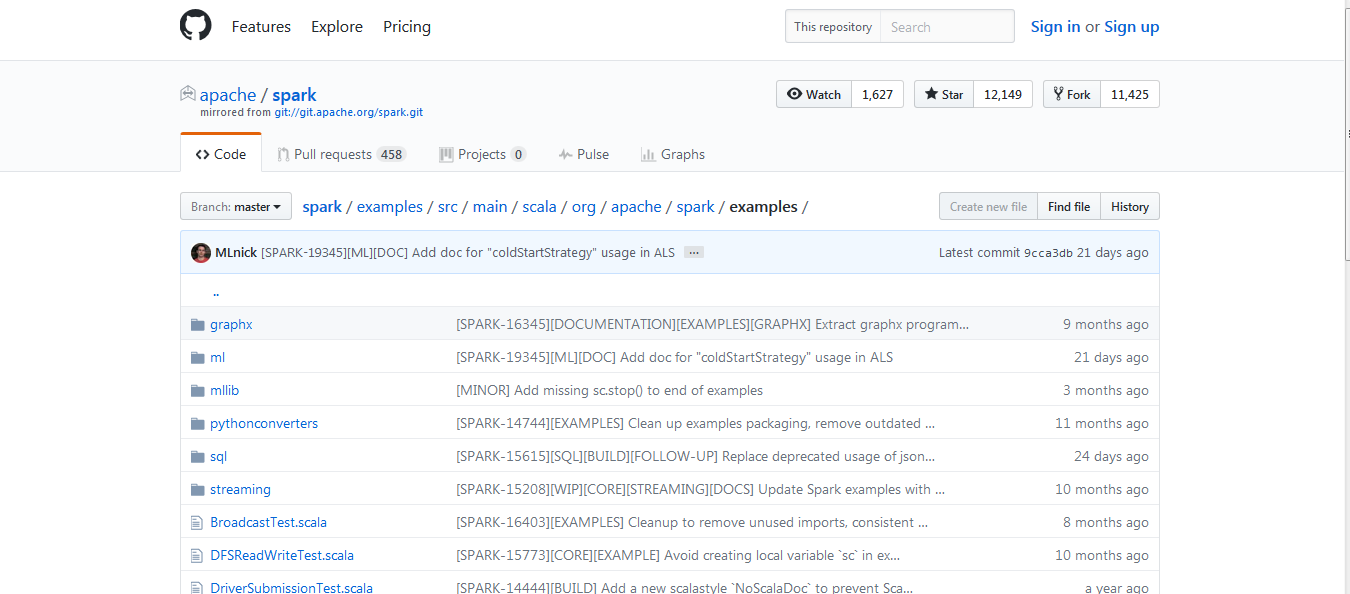The height and width of the screenshot is (594, 1350).
Task: Click the Star button
Action: pos(944,94)
